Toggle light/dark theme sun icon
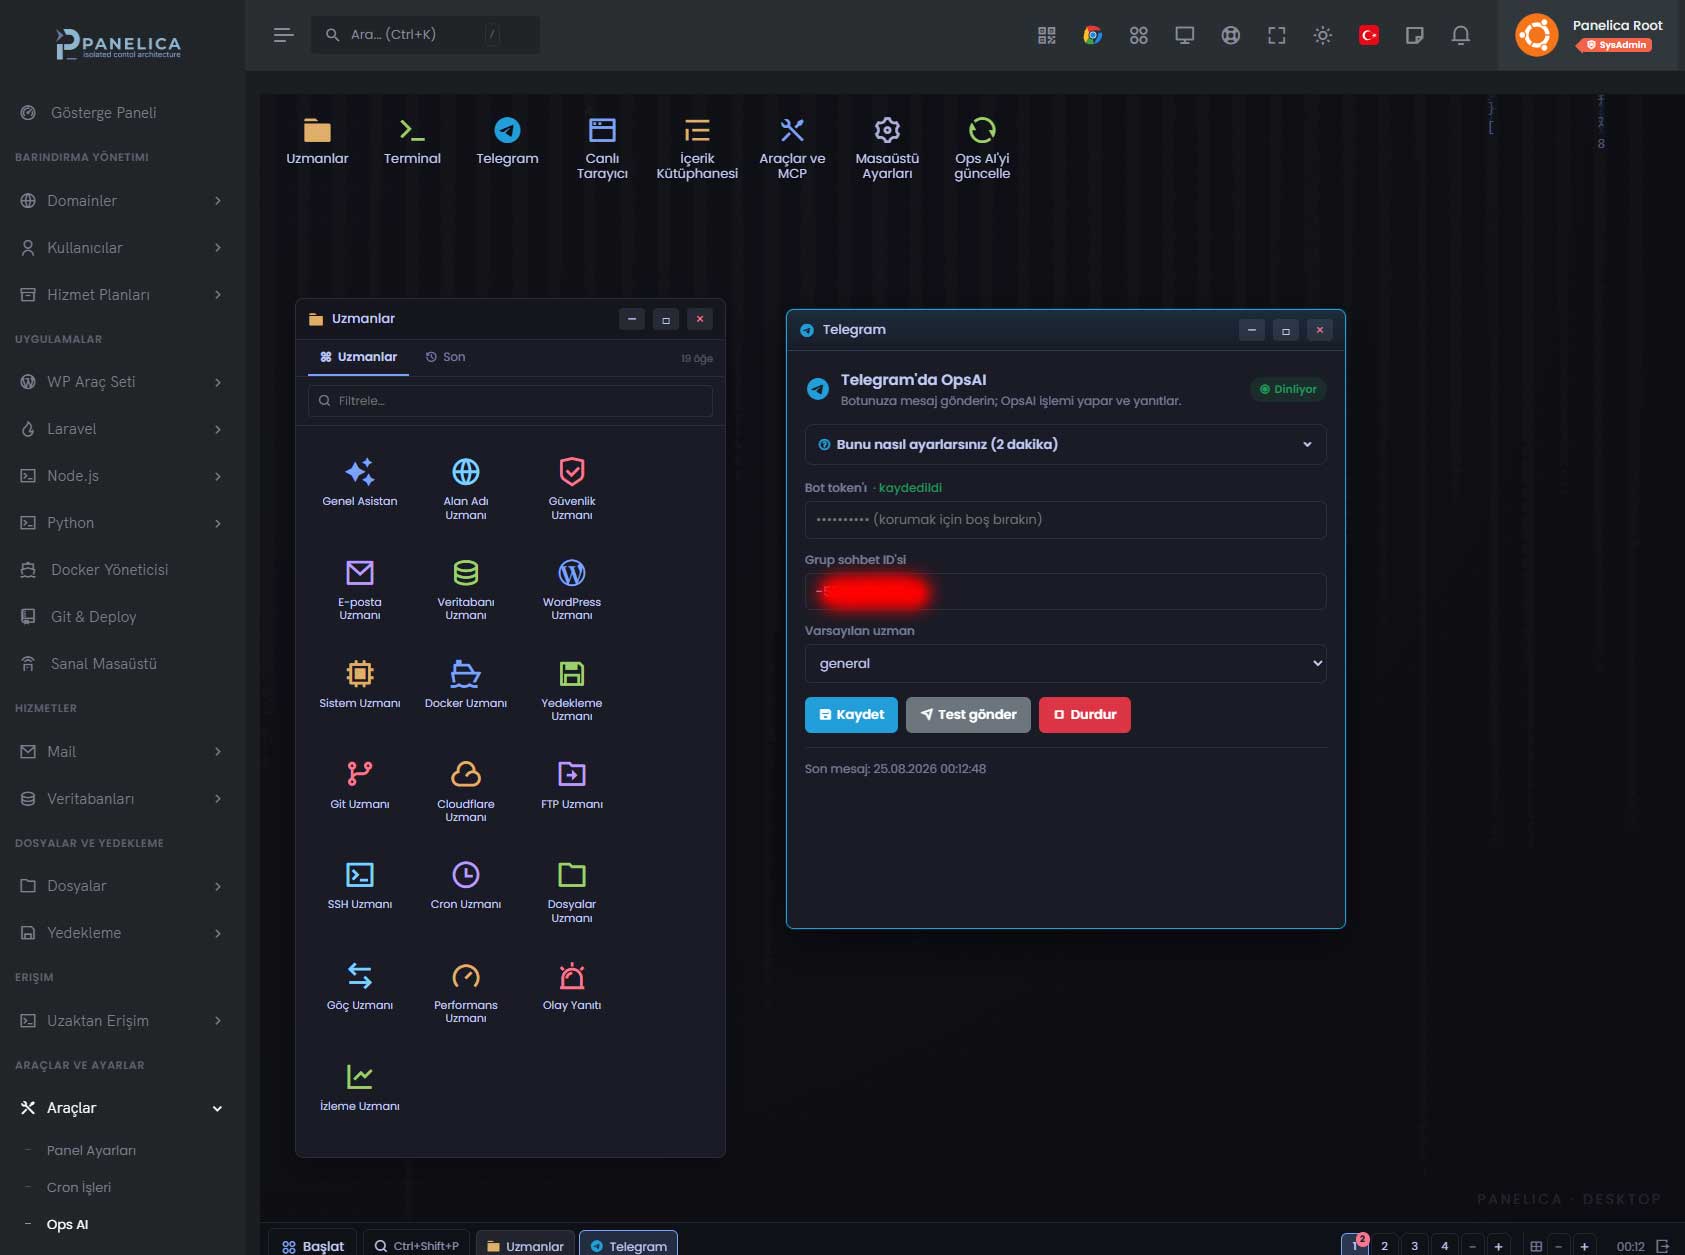The height and width of the screenshot is (1255, 1685). pos(1323,35)
